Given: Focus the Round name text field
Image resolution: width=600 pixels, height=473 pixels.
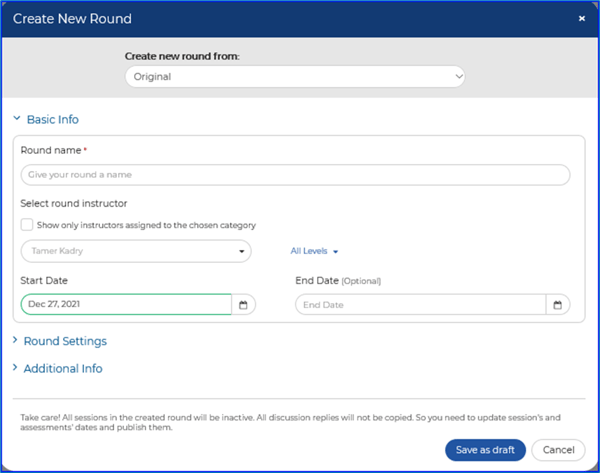Looking at the screenshot, I should click(x=295, y=175).
